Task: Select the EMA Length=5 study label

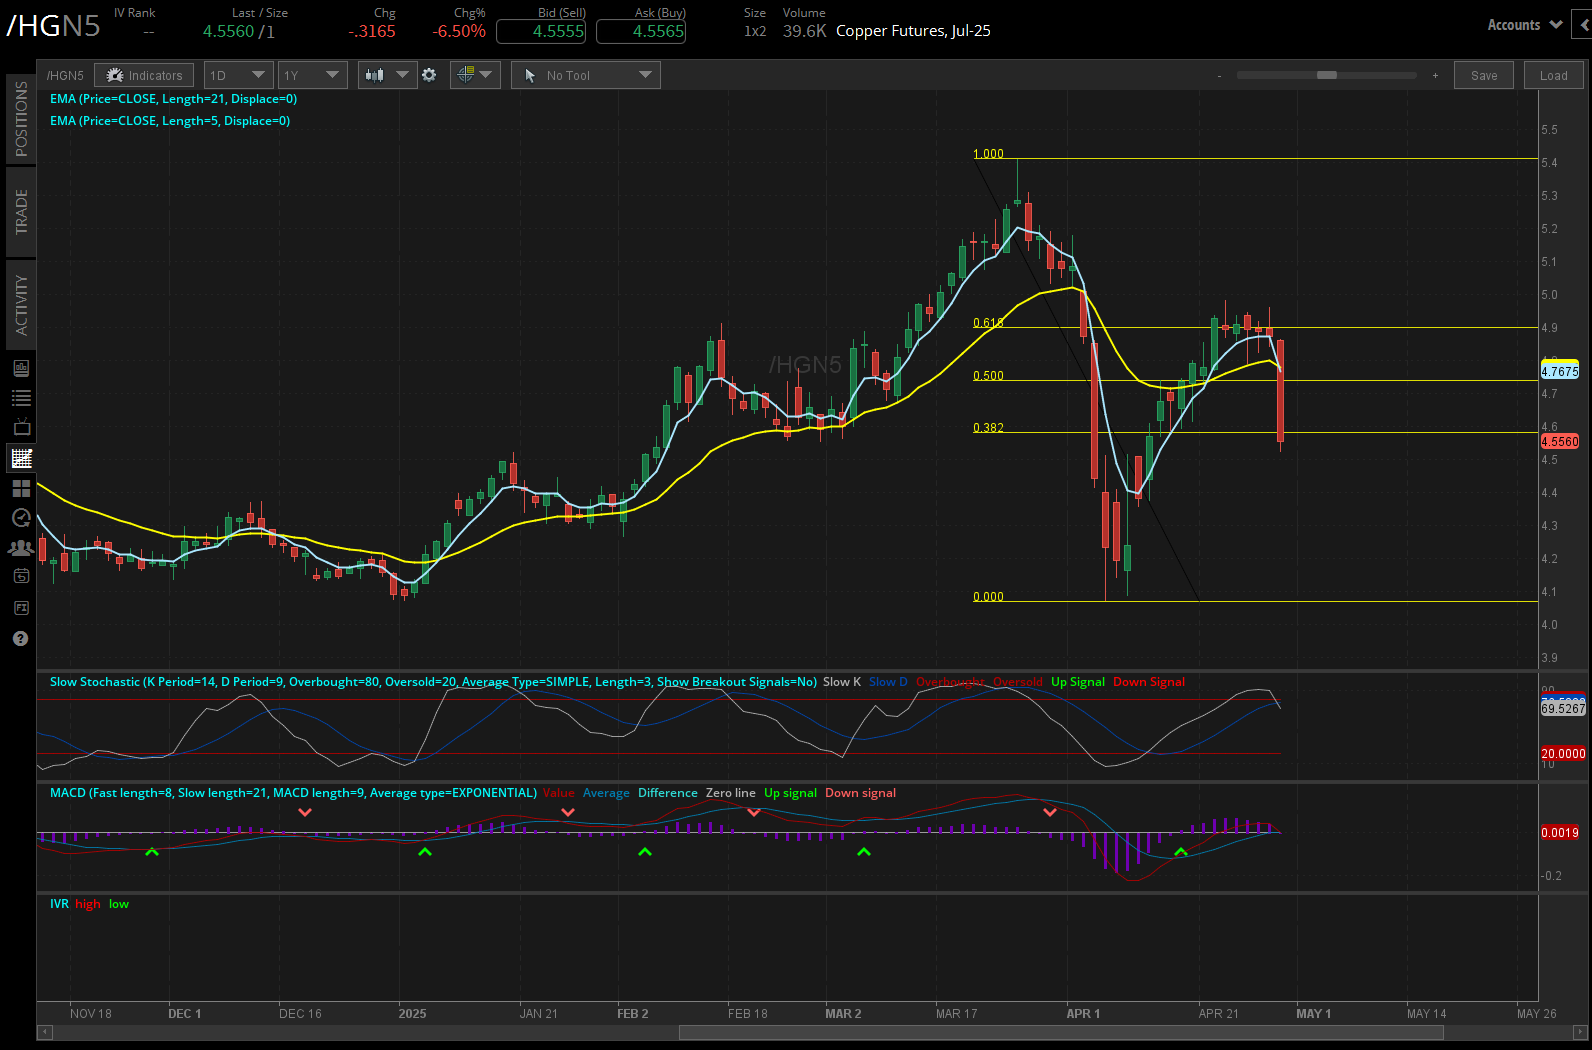Action: pyautogui.click(x=170, y=121)
